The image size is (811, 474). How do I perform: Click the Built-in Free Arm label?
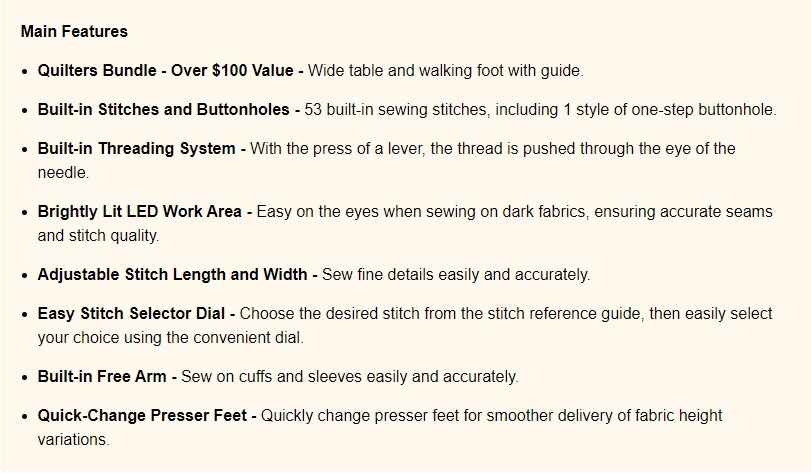pyautogui.click(x=102, y=376)
